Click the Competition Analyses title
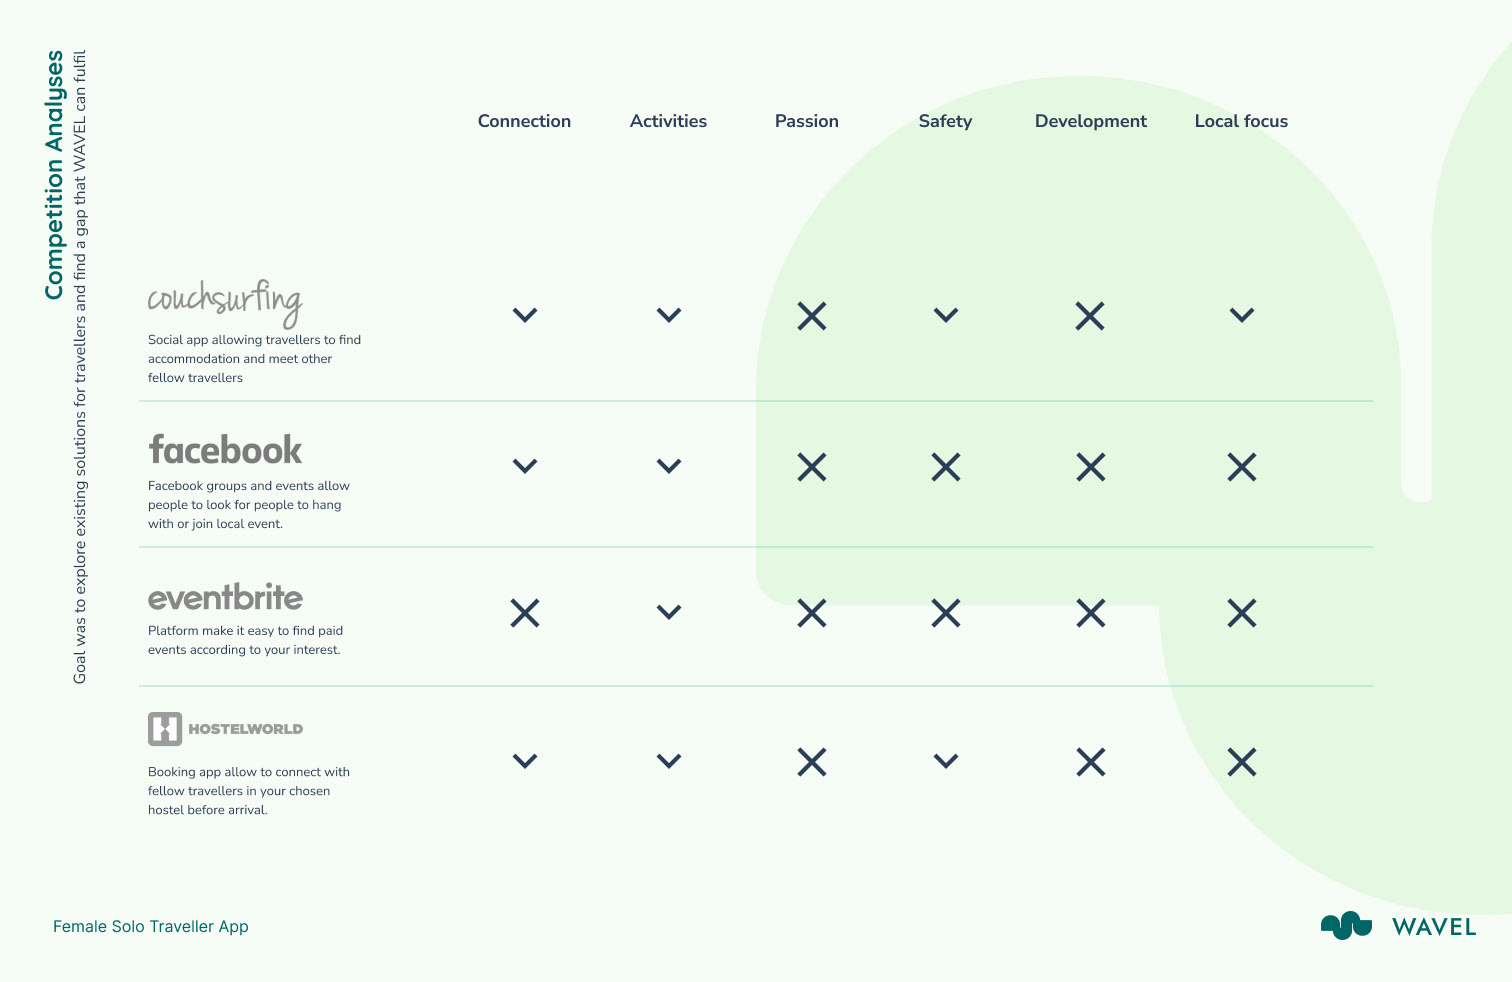The image size is (1512, 982). [54, 175]
